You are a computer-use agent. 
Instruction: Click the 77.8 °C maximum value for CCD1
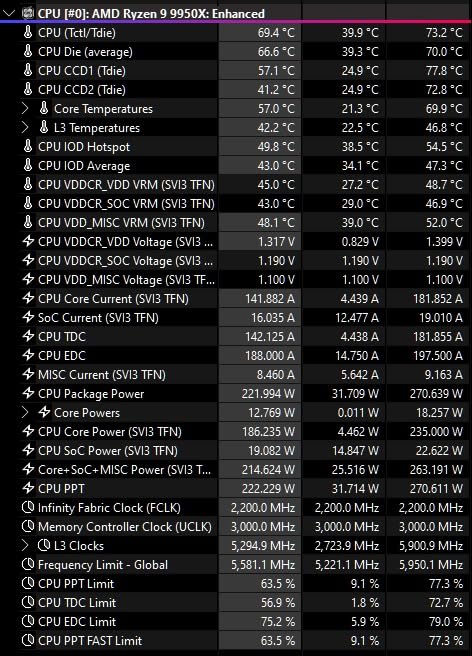444,71
